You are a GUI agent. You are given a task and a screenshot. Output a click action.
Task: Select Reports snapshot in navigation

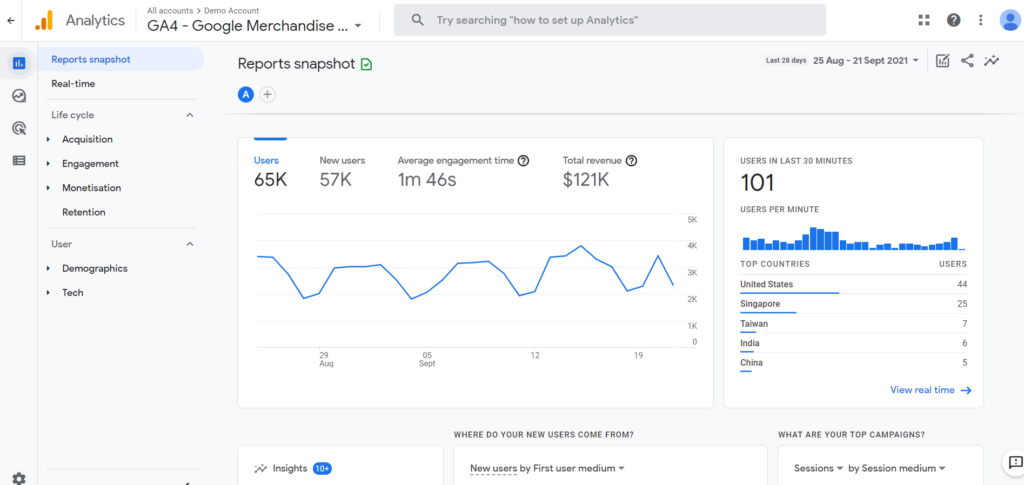click(121, 59)
